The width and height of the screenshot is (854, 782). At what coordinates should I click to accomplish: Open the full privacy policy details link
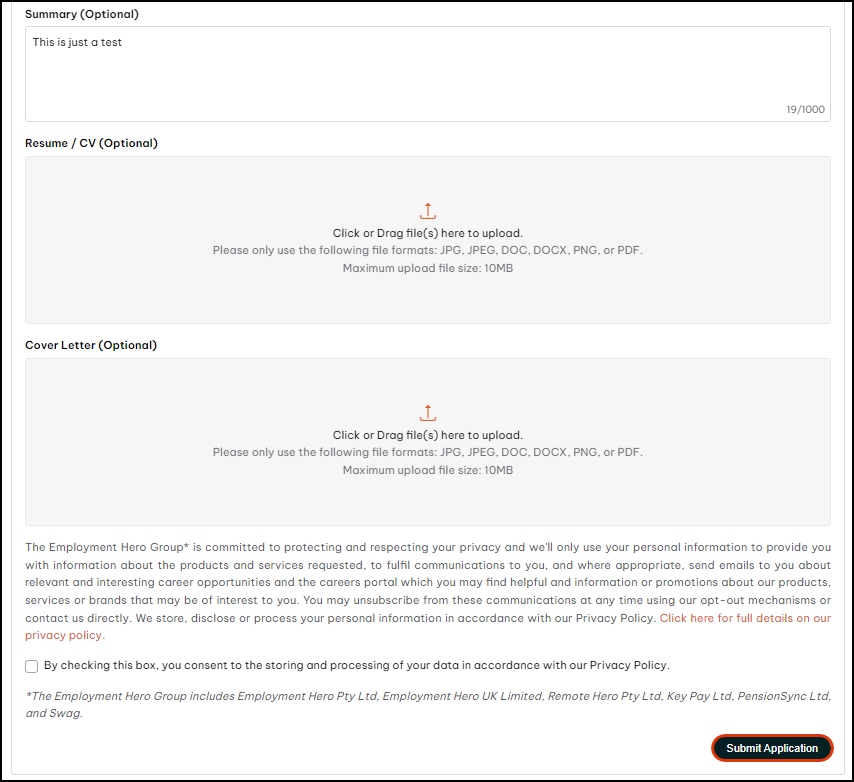click(744, 618)
